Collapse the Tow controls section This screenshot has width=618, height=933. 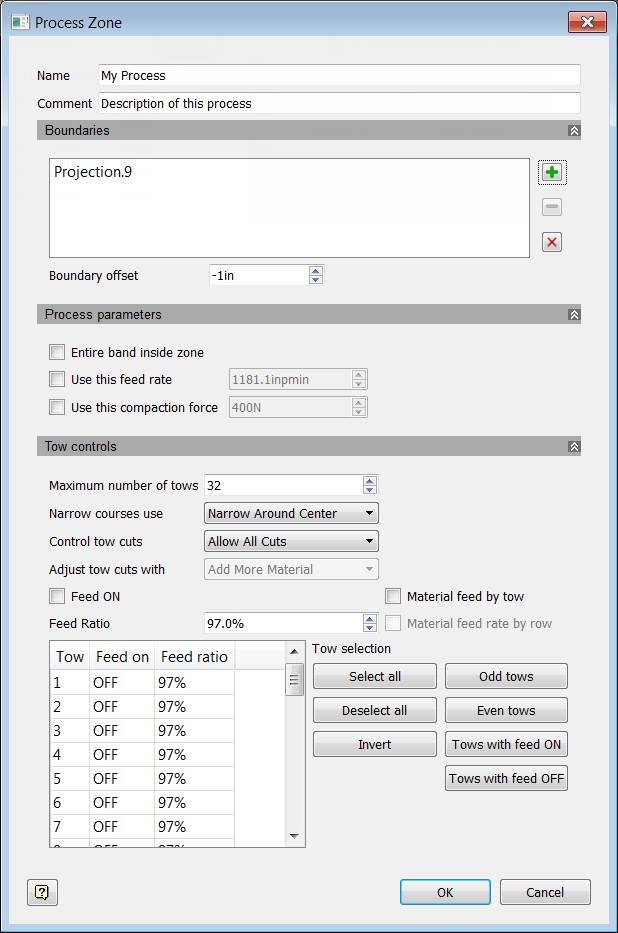point(574,446)
